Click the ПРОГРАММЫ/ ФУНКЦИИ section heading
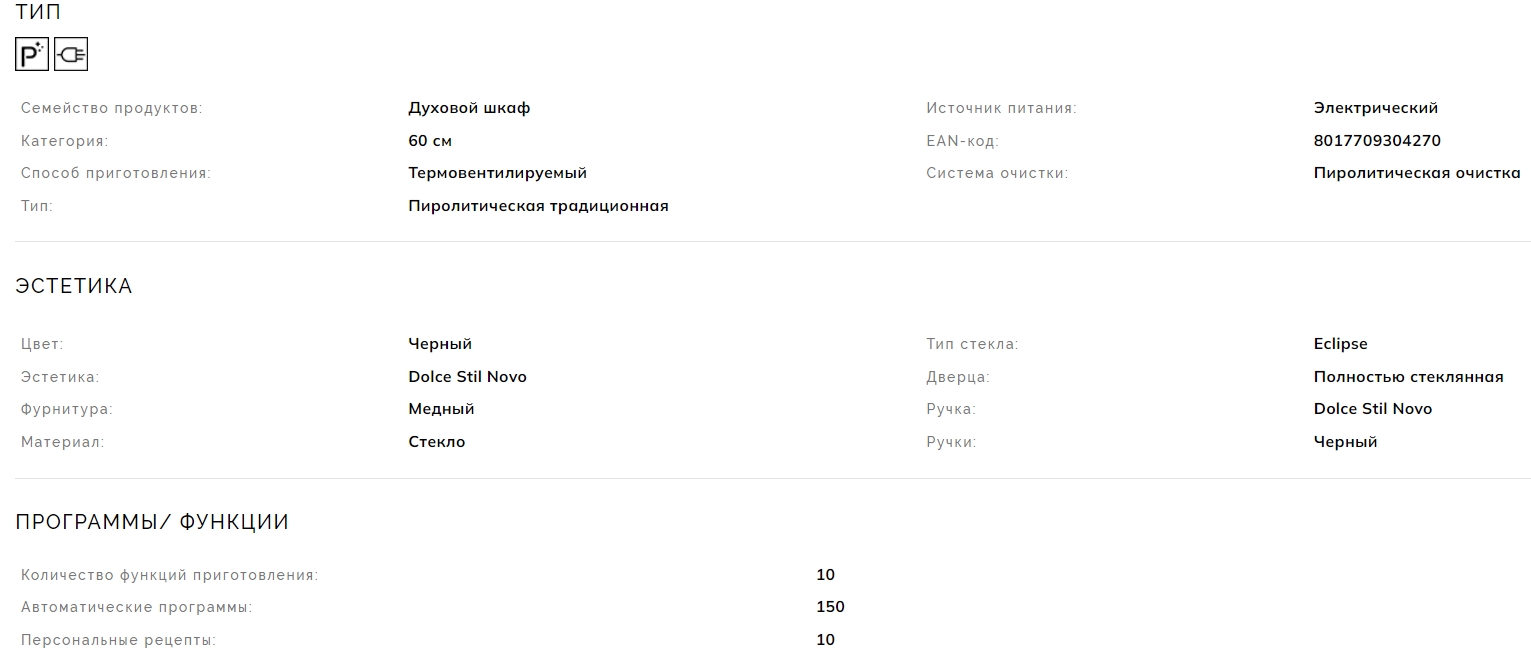 152,522
